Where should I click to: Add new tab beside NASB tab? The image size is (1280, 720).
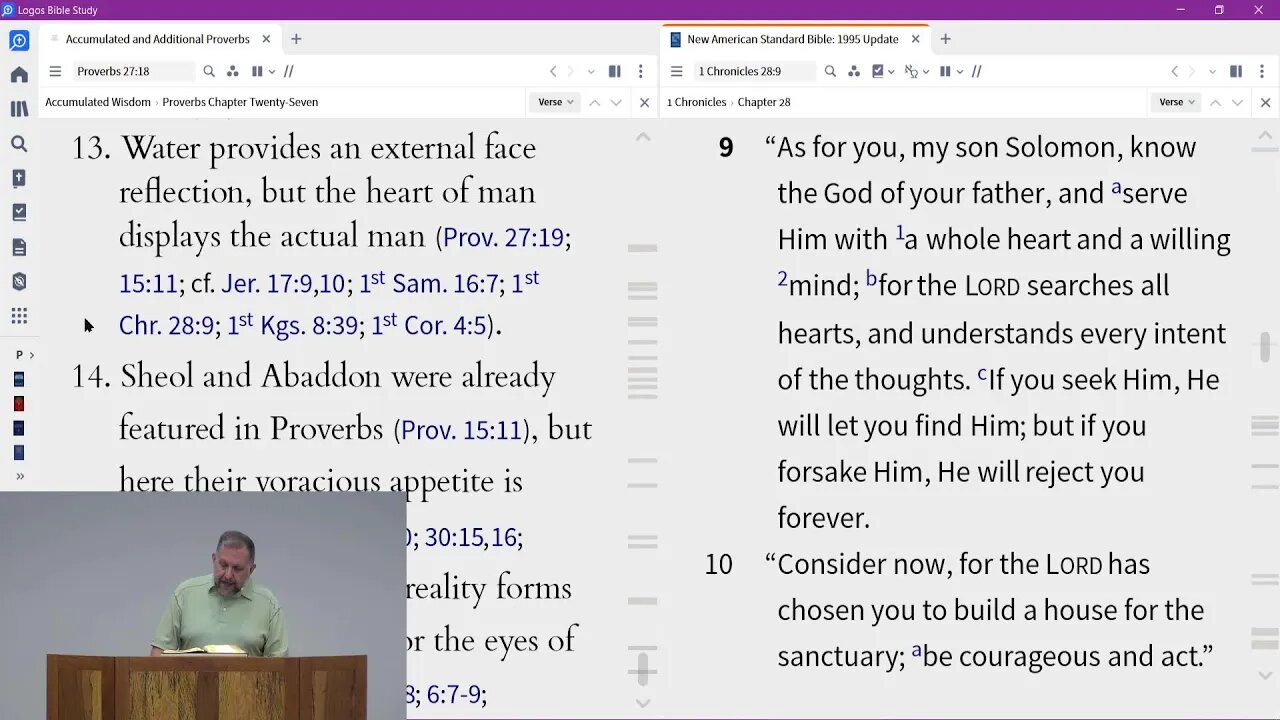[945, 39]
